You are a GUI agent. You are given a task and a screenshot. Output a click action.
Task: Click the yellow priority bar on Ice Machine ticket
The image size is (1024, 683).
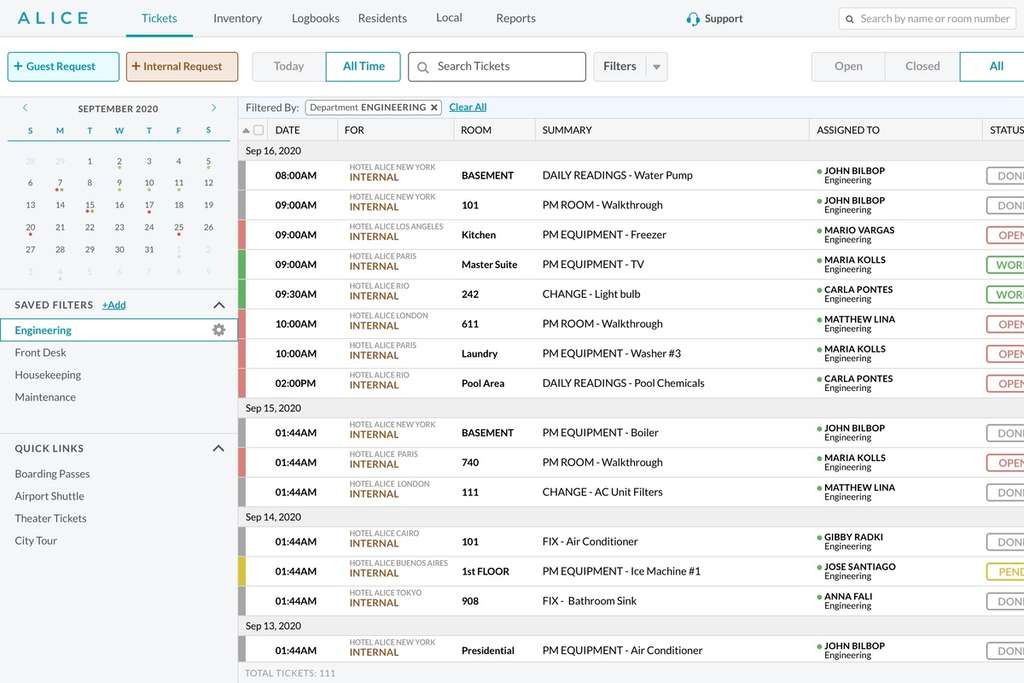[242, 571]
